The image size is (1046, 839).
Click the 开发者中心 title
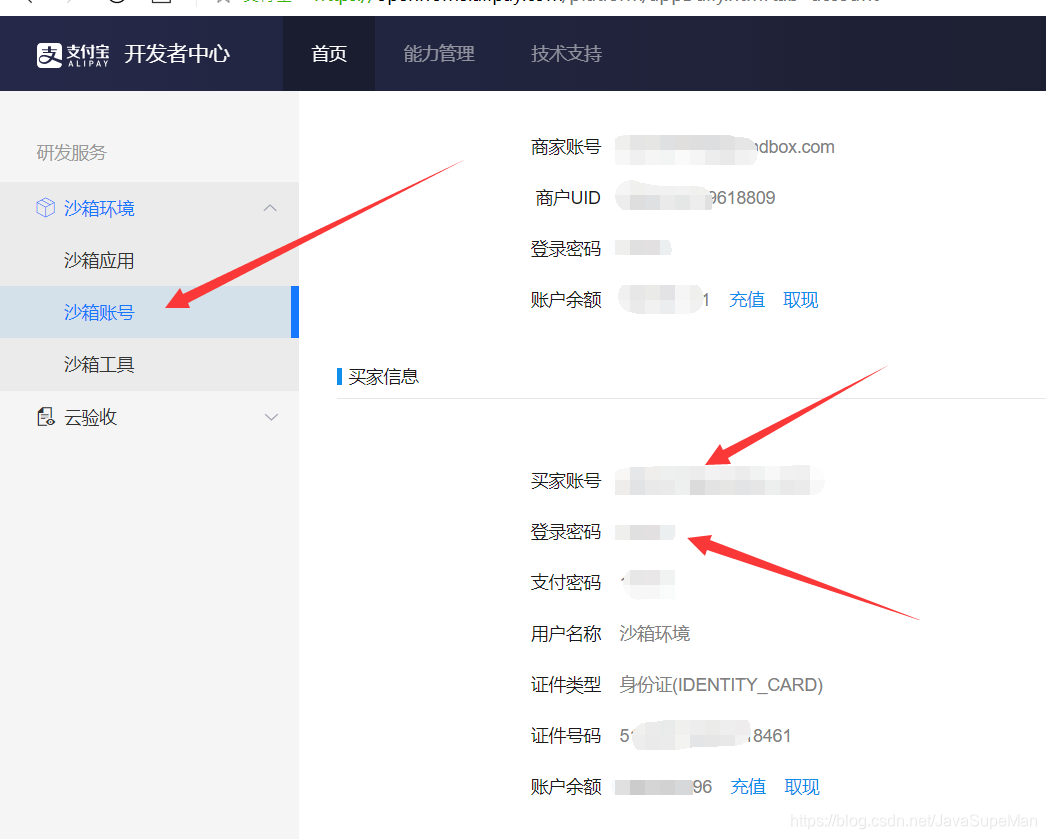click(177, 53)
